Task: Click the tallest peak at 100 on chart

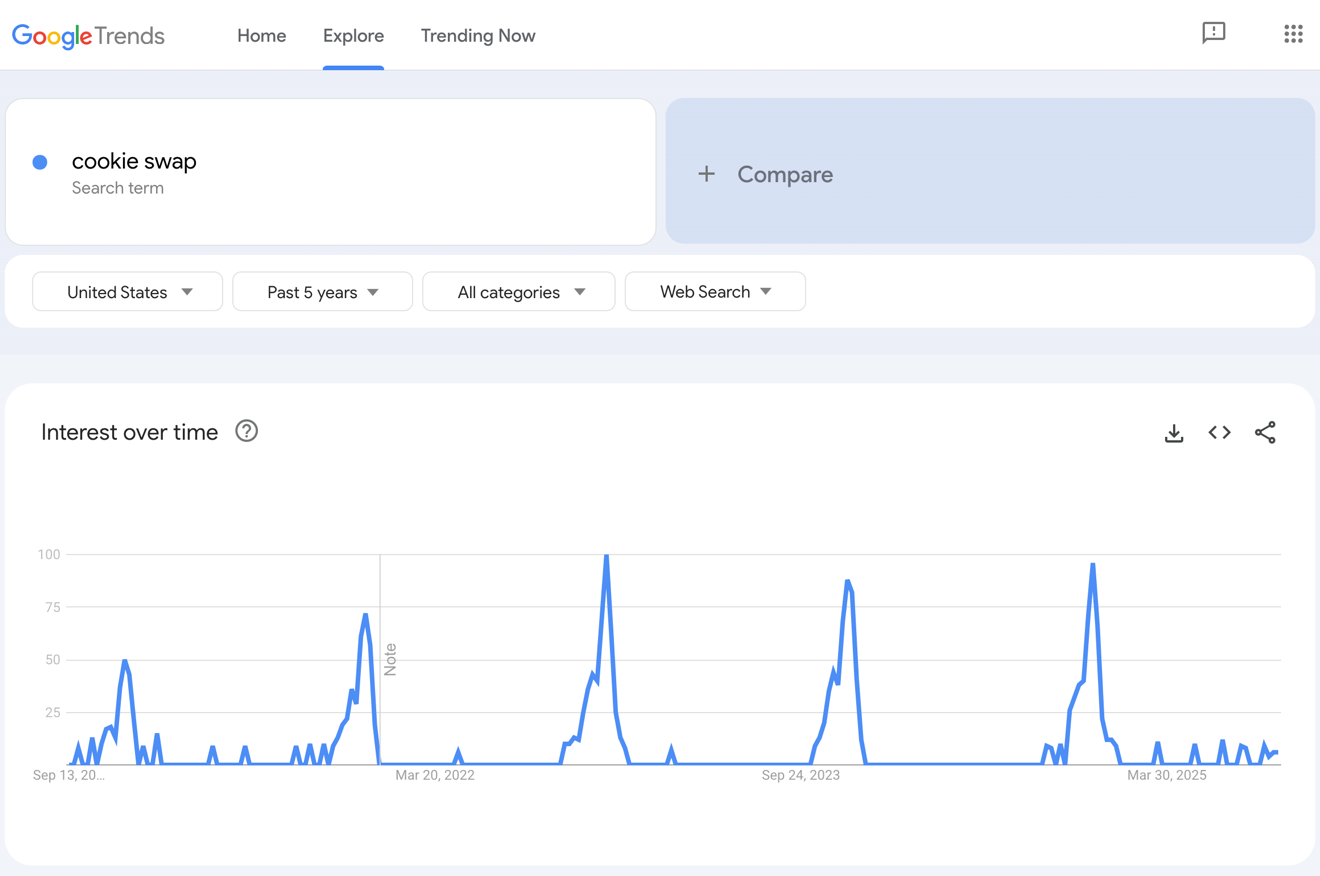Action: (x=606, y=556)
